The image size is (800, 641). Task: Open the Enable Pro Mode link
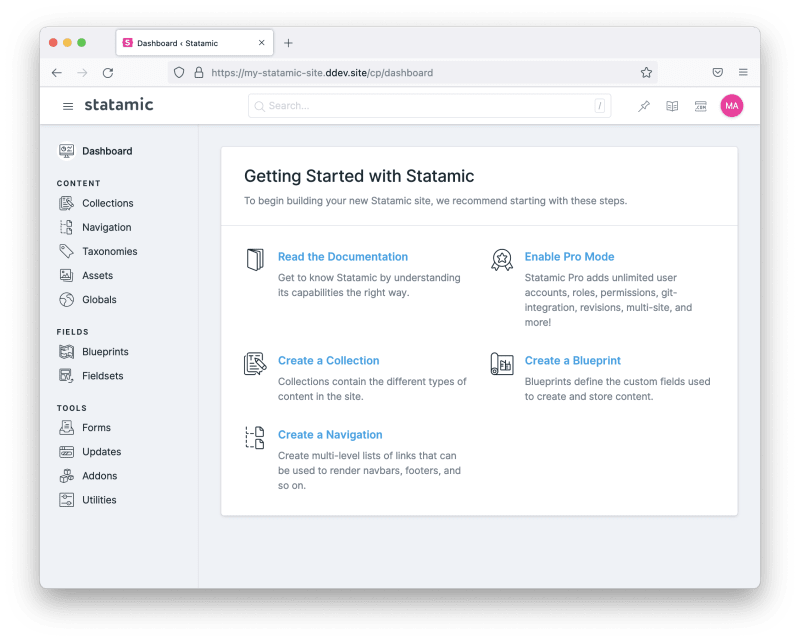[x=569, y=257]
